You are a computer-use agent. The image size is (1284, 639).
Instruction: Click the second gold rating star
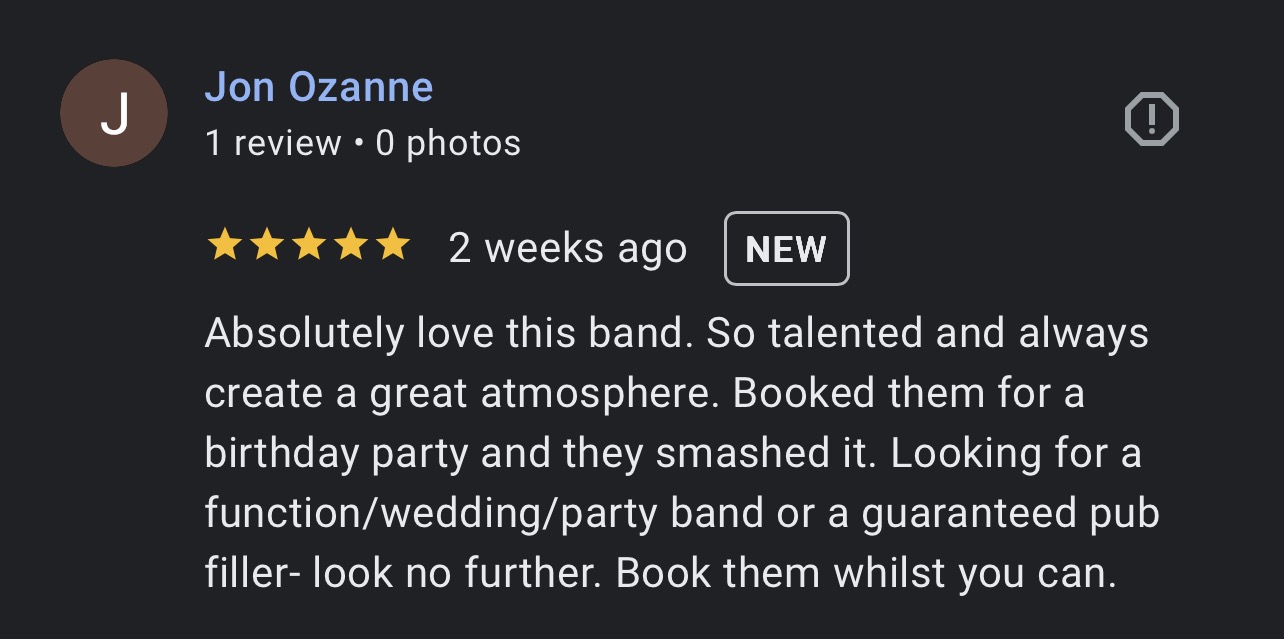[x=266, y=245]
